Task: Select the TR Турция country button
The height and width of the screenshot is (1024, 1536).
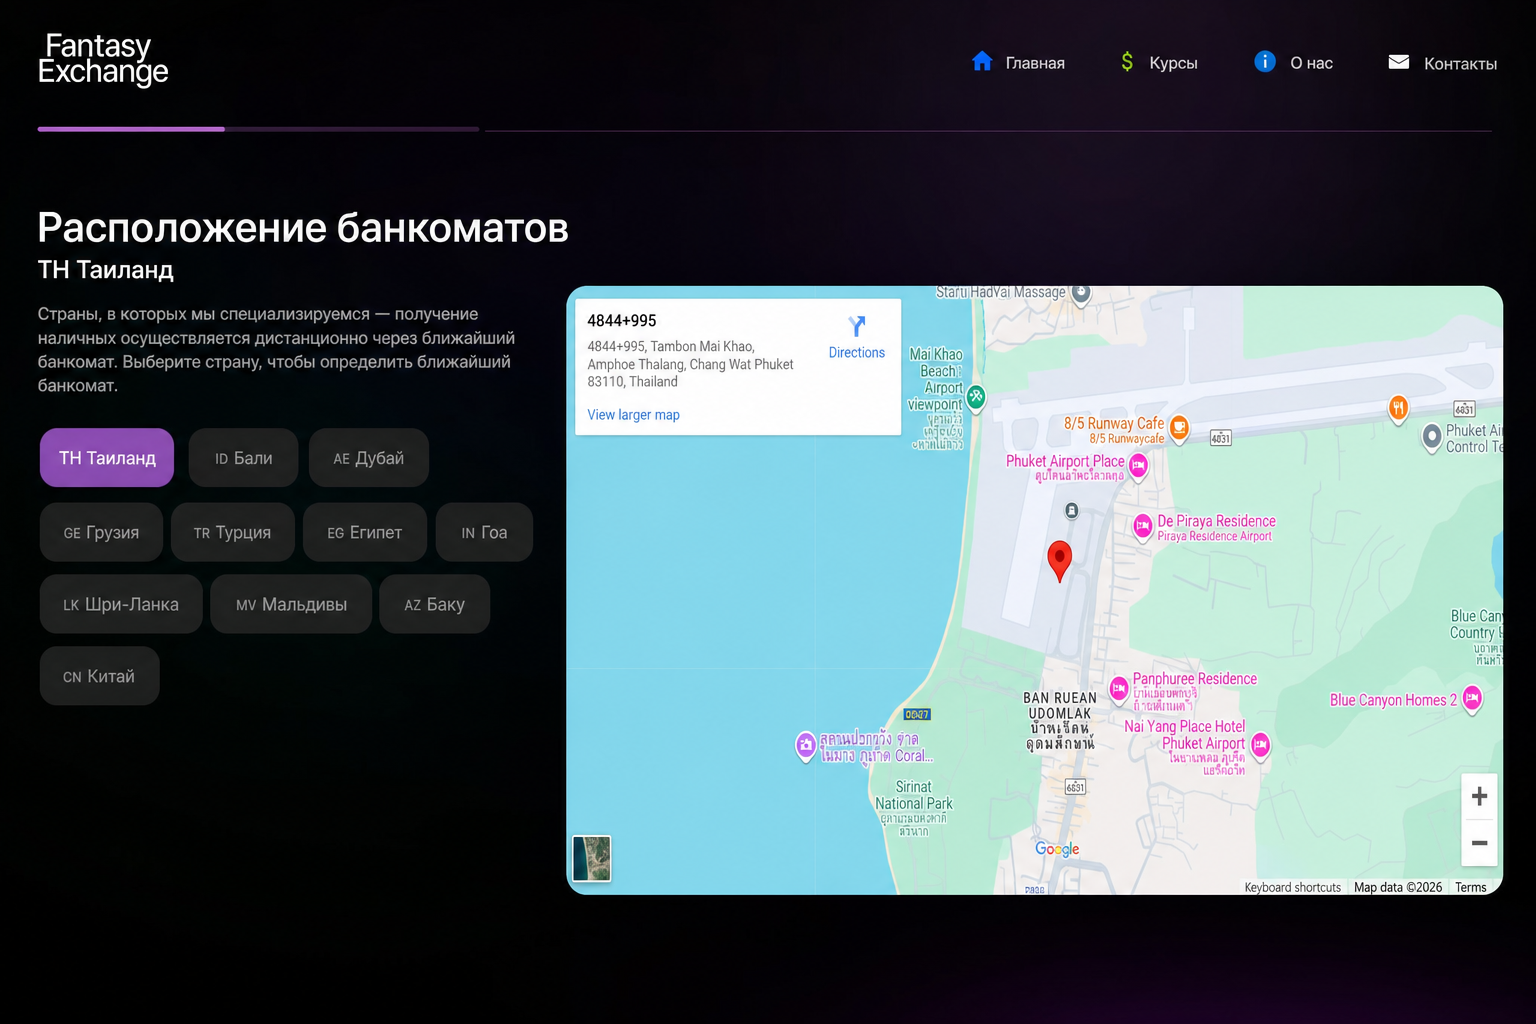Action: coord(232,532)
